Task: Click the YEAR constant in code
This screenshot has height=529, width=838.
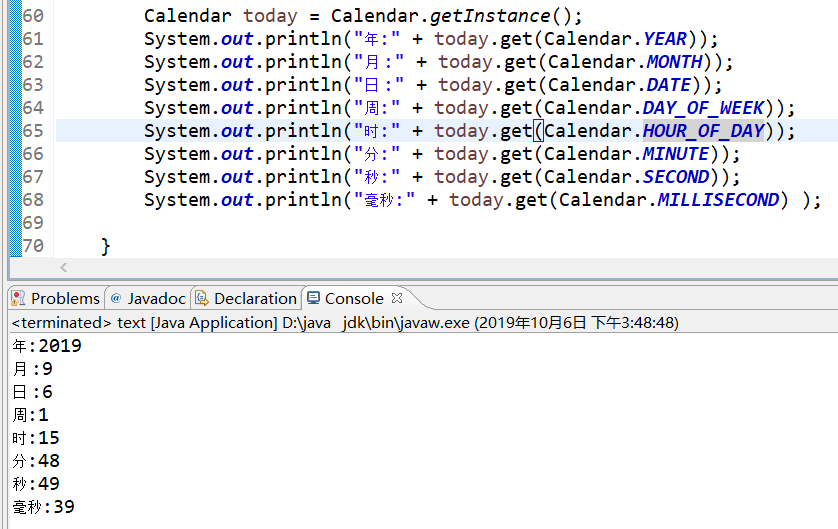Action: click(665, 39)
